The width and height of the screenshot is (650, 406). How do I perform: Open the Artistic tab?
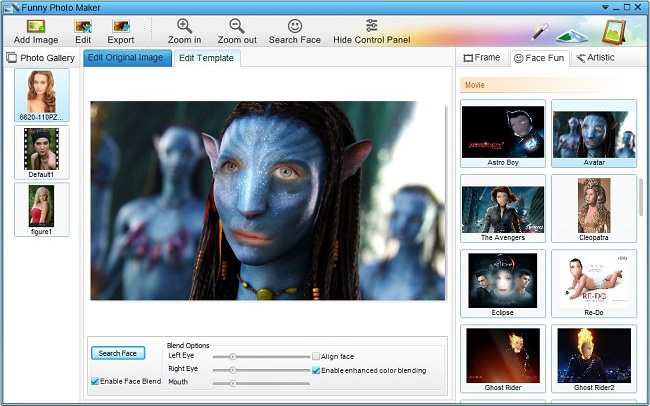(595, 58)
